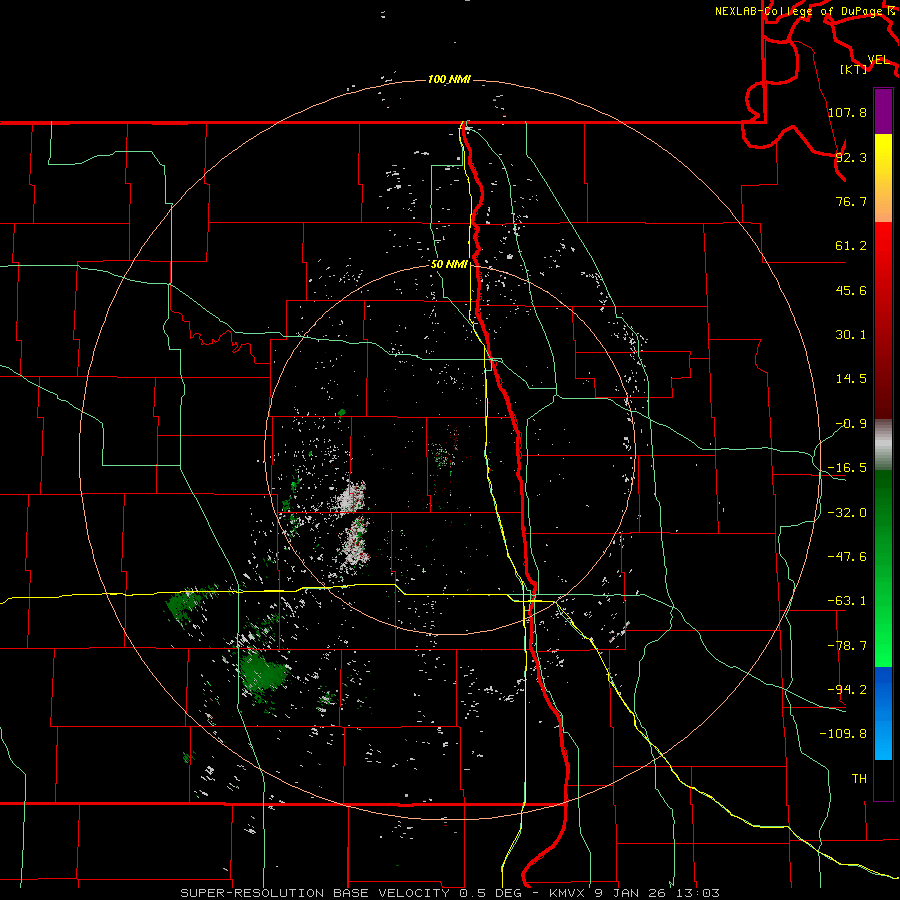Select the 61.2 velocity scale value
The width and height of the screenshot is (900, 900).
pos(851,246)
